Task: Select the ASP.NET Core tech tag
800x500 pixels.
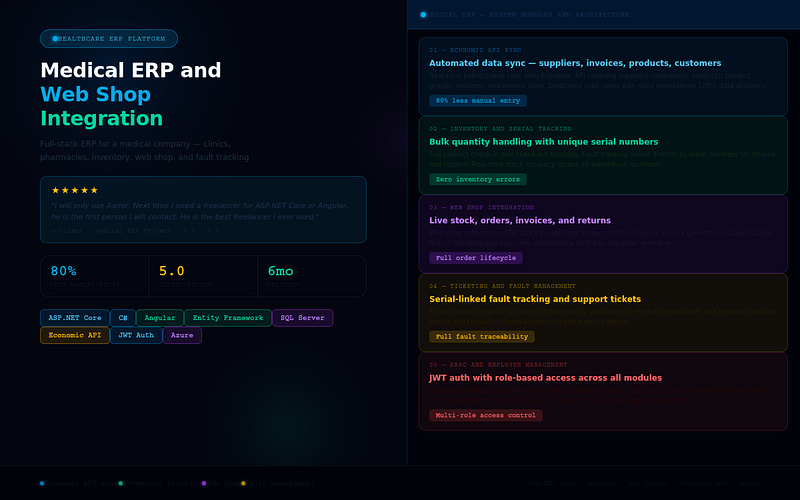Action: (x=75, y=318)
